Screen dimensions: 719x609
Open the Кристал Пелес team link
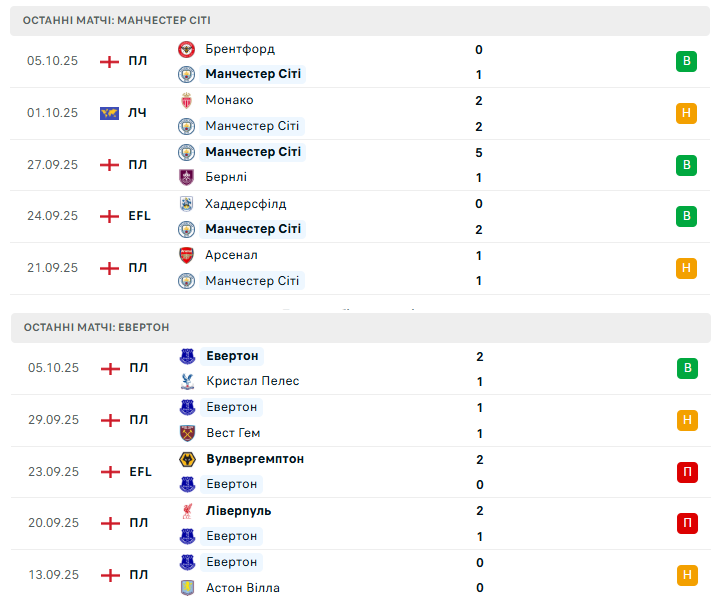point(252,381)
